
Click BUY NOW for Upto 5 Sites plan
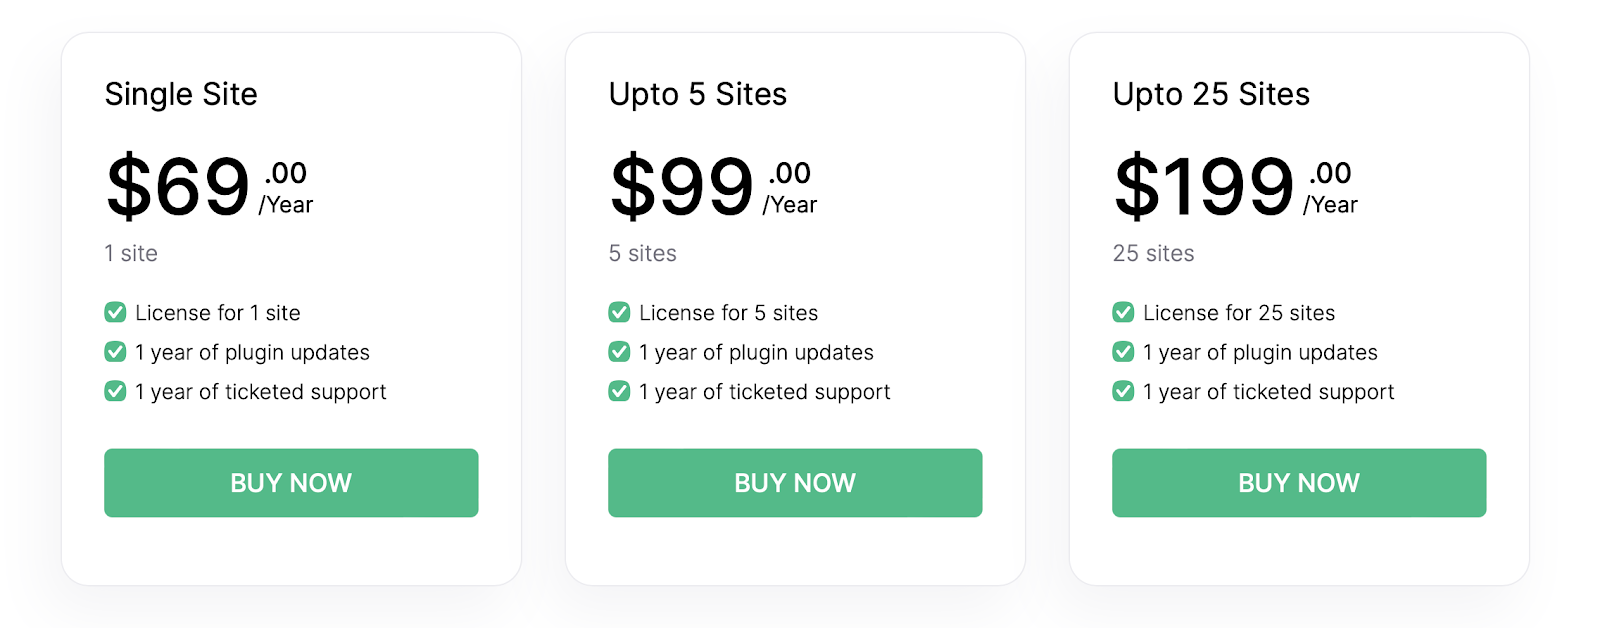tap(795, 483)
